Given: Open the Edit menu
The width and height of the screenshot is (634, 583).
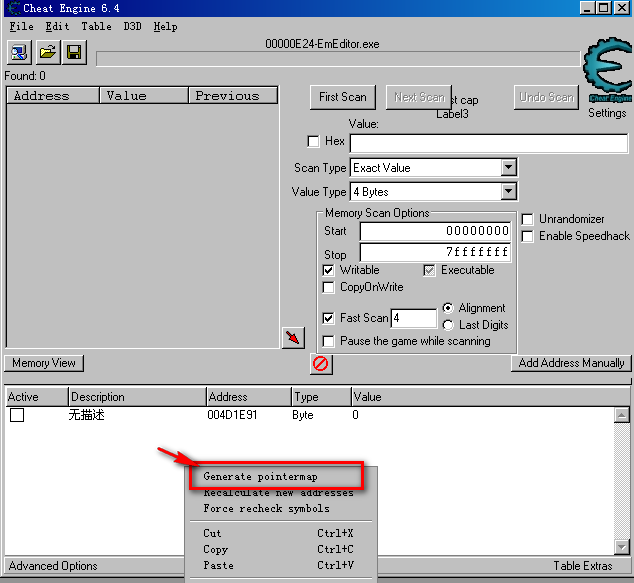Looking at the screenshot, I should 57,27.
